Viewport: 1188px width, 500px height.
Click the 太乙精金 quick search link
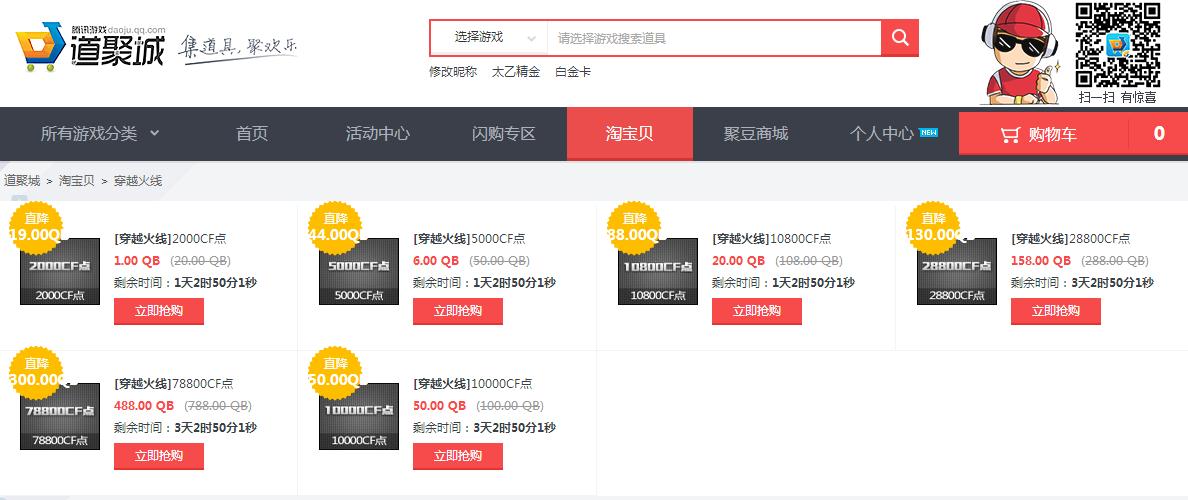516,72
